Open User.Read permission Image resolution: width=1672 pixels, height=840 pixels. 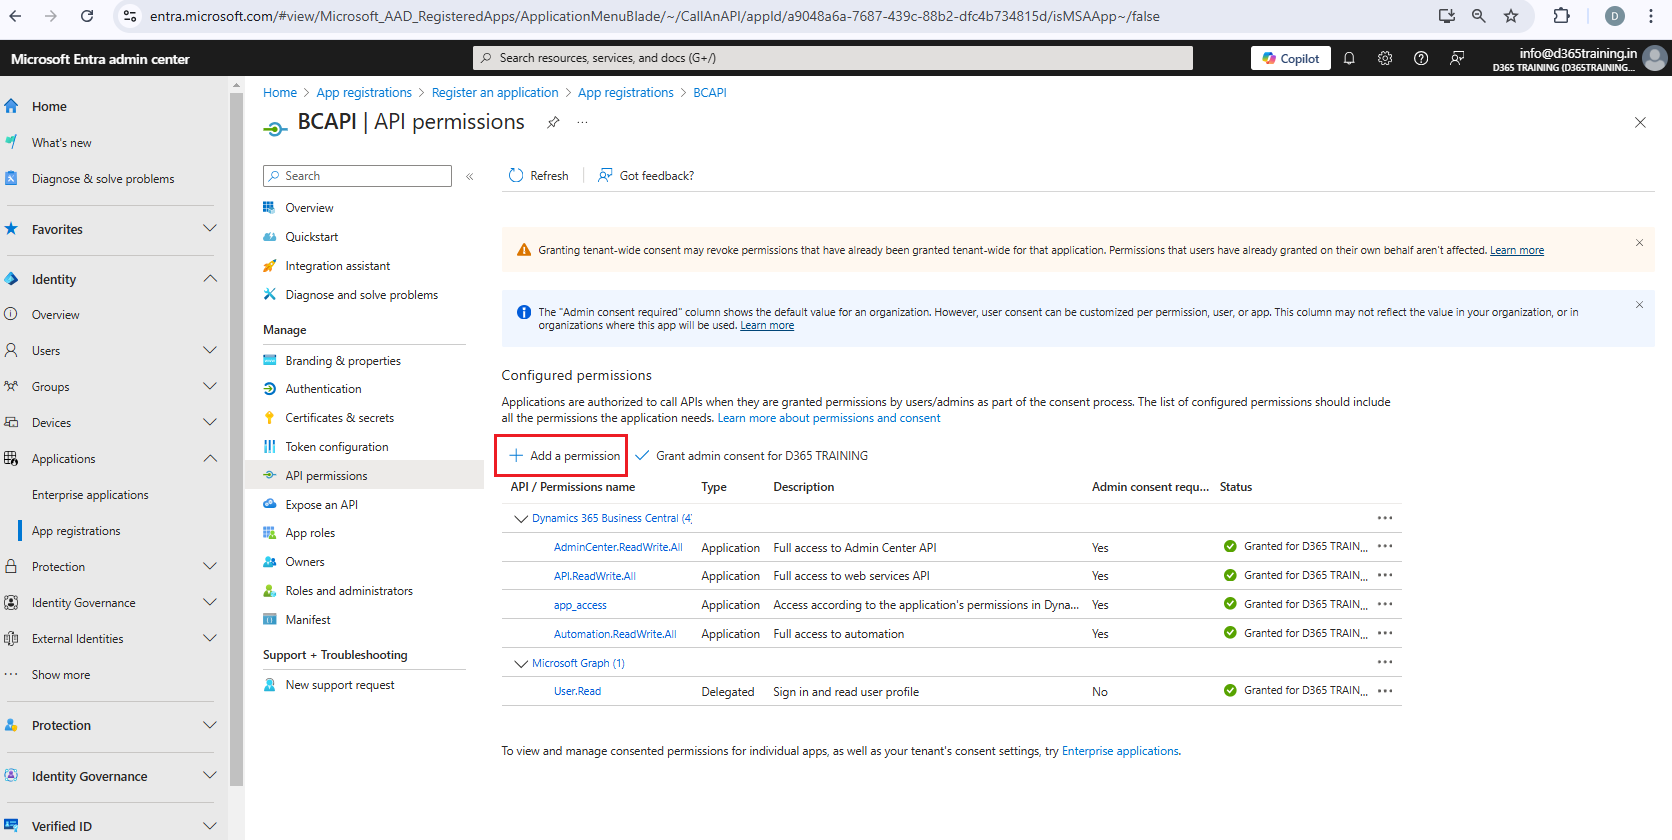coord(578,691)
